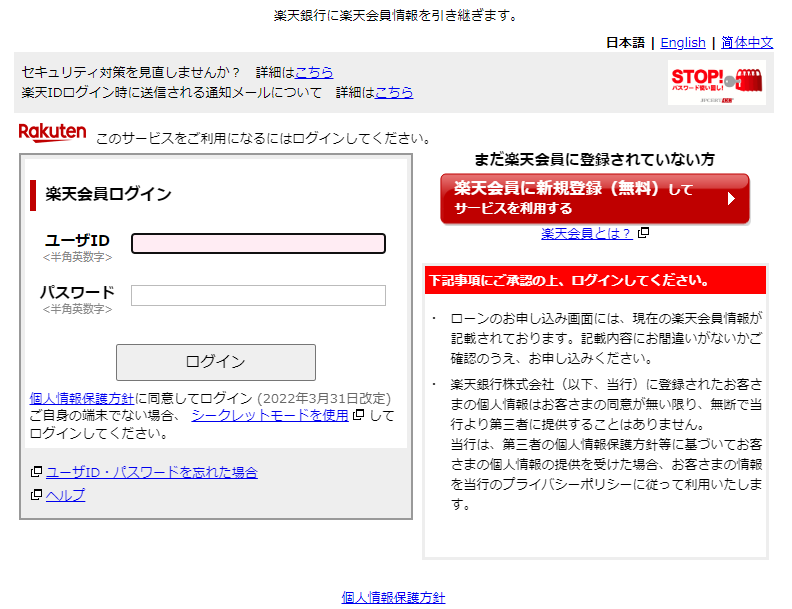Click the arrow on the red registration button

(731, 198)
